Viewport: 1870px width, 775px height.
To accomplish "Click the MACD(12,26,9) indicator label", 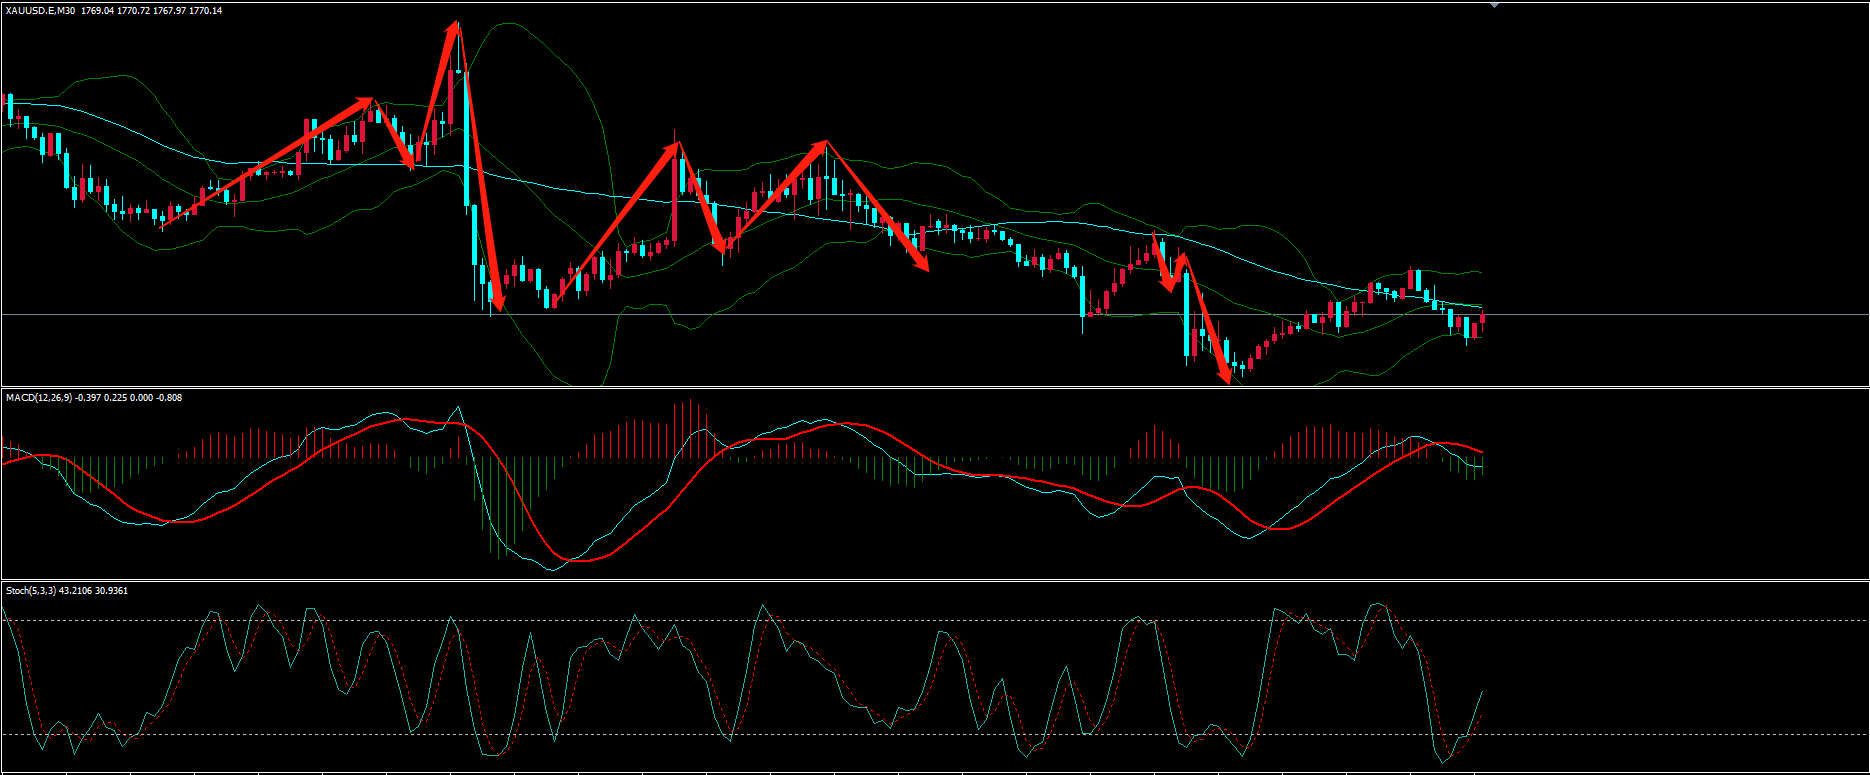I will click(x=44, y=398).
